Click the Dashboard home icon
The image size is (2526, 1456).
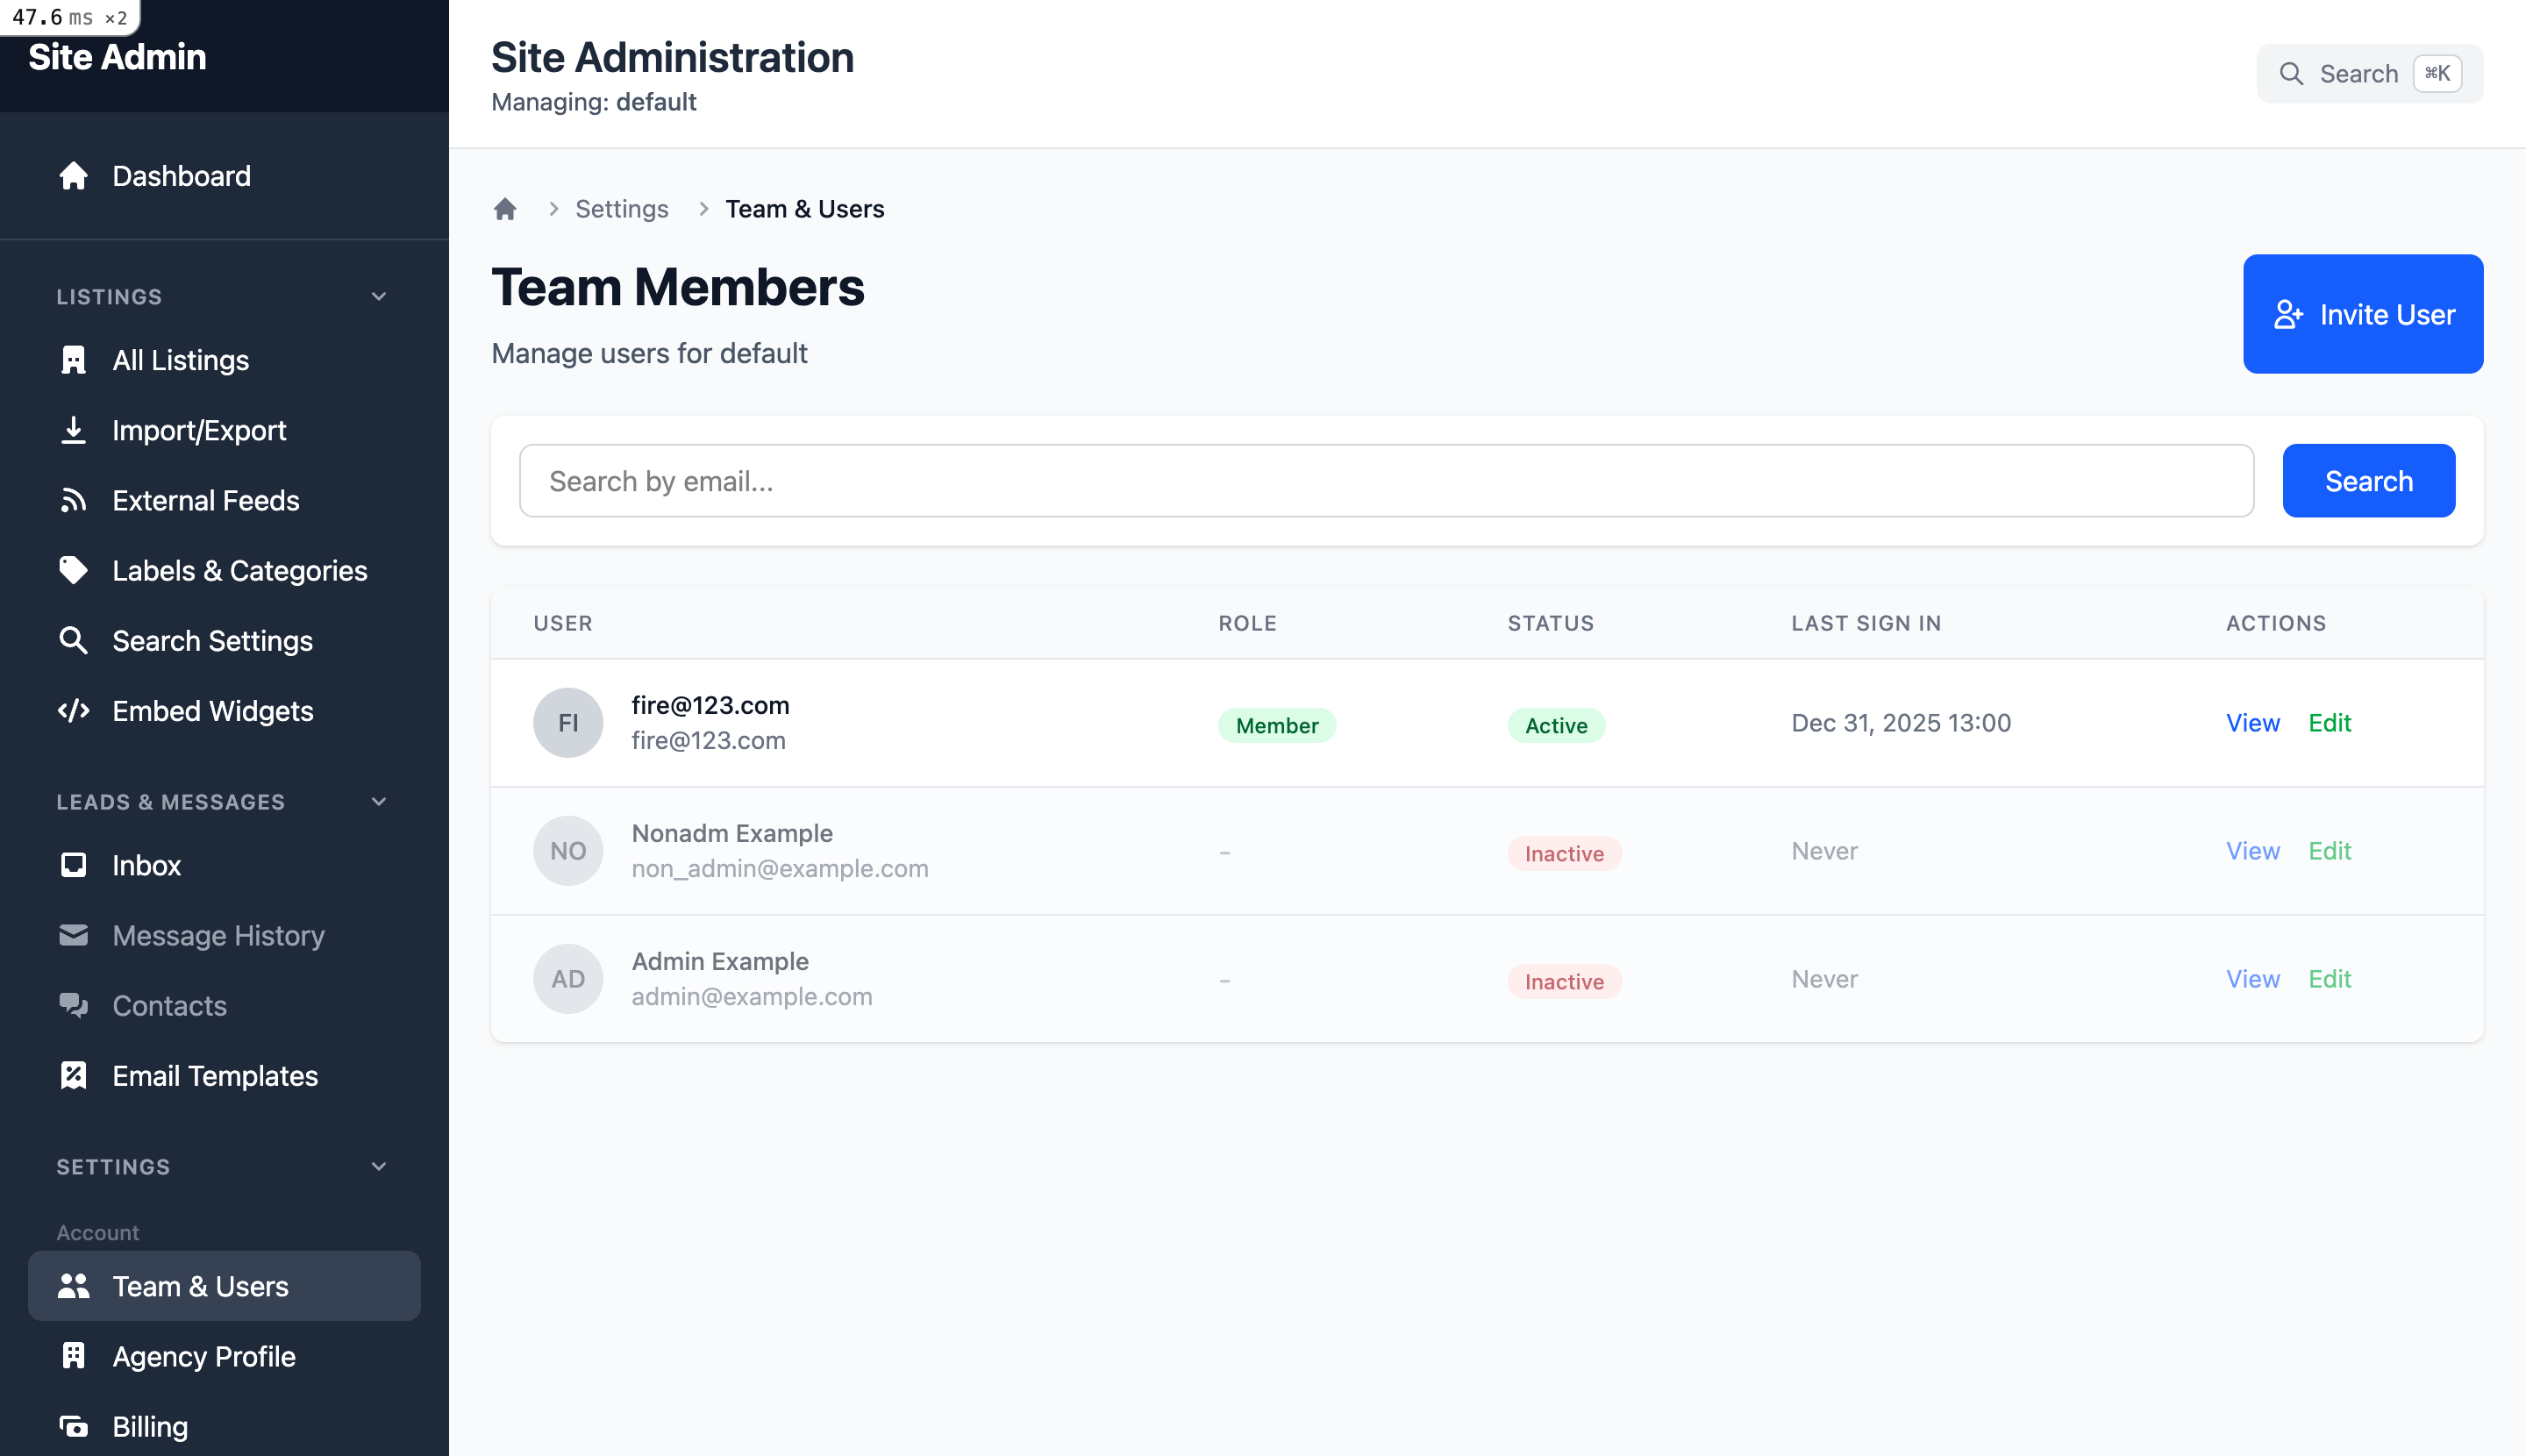(74, 176)
